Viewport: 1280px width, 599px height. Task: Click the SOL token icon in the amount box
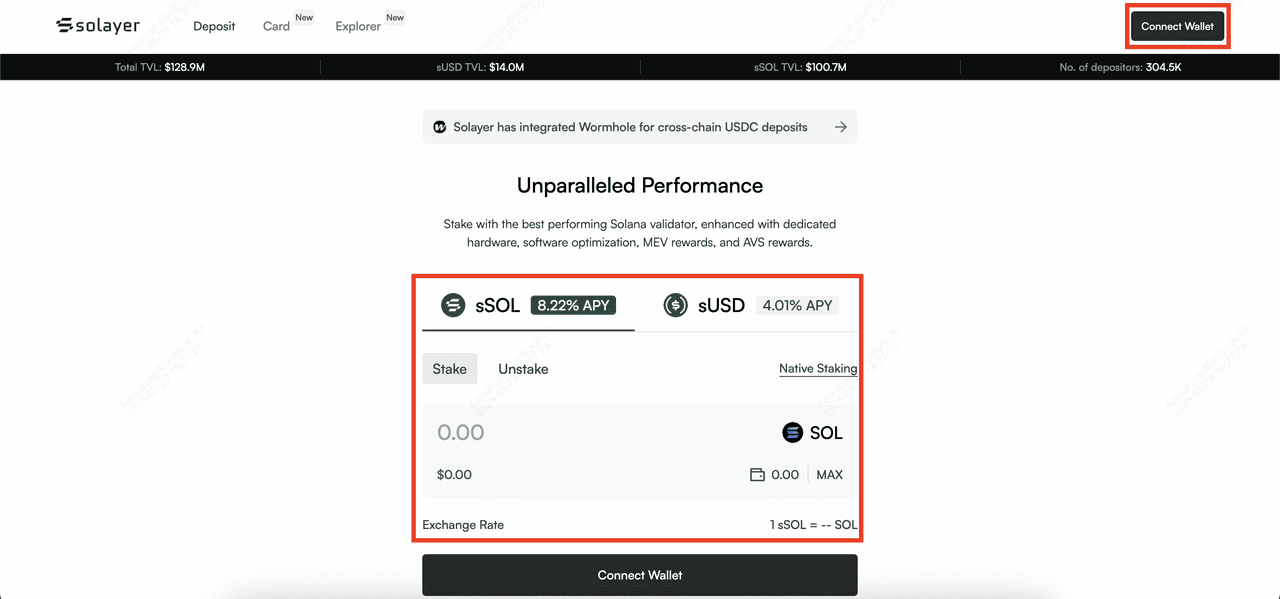click(792, 433)
